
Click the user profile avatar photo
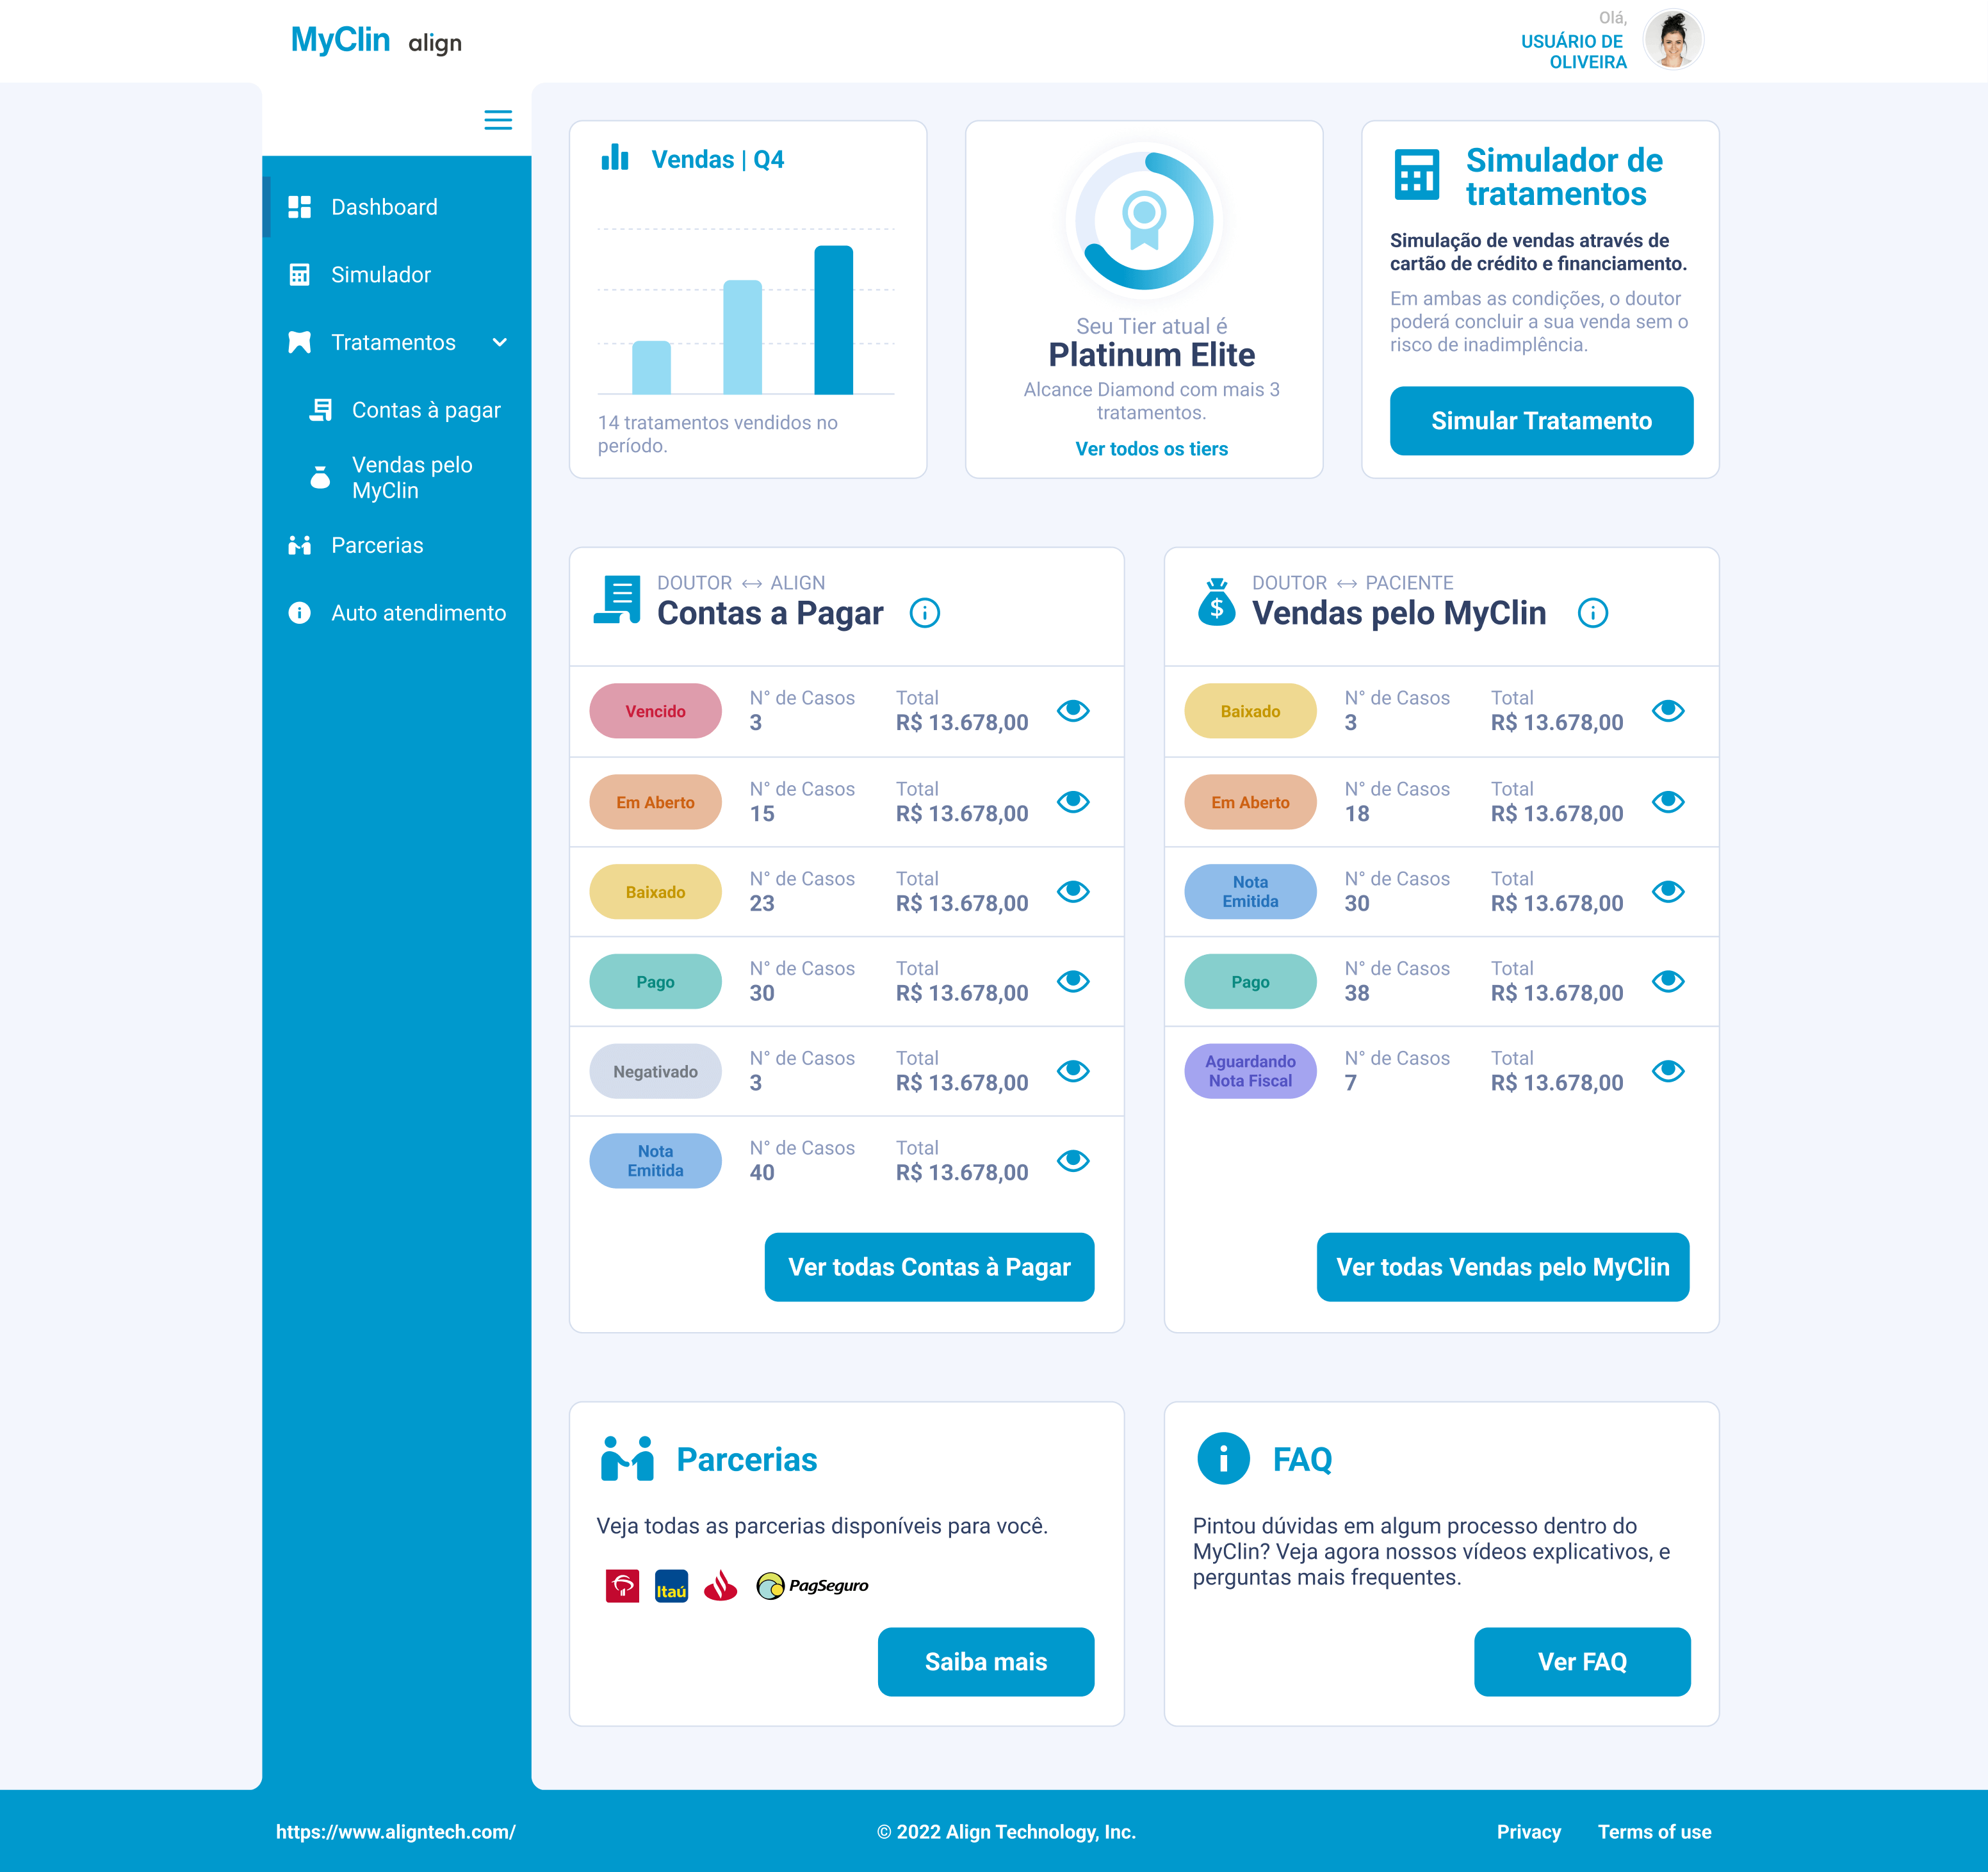click(x=1673, y=40)
